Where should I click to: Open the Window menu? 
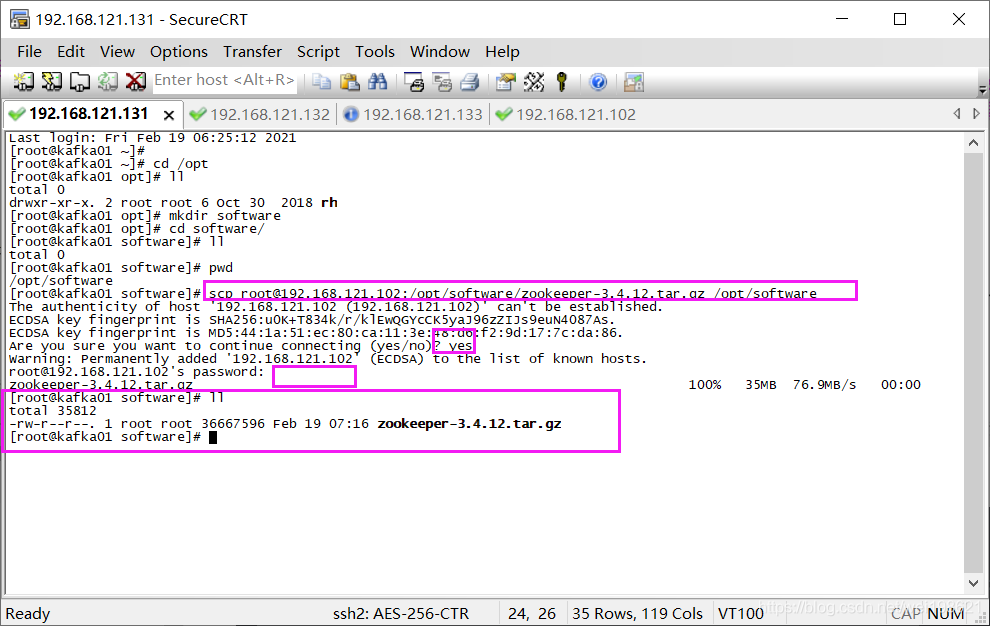440,51
